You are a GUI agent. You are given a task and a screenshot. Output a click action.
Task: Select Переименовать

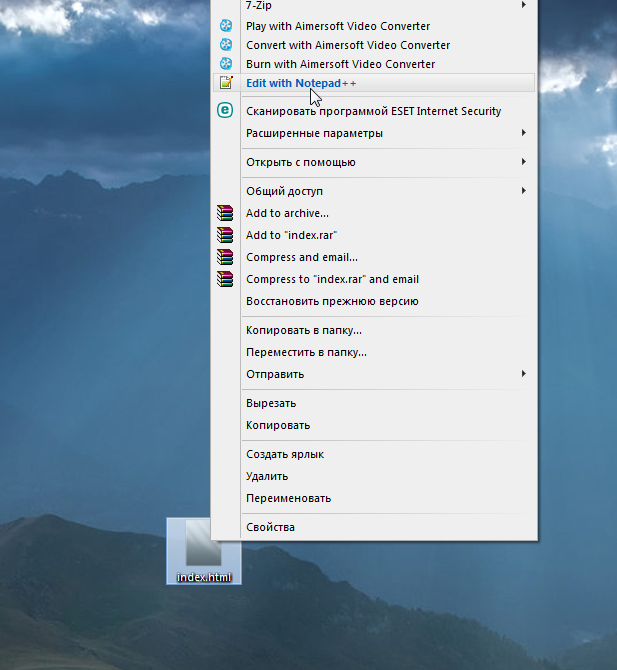[374, 498]
